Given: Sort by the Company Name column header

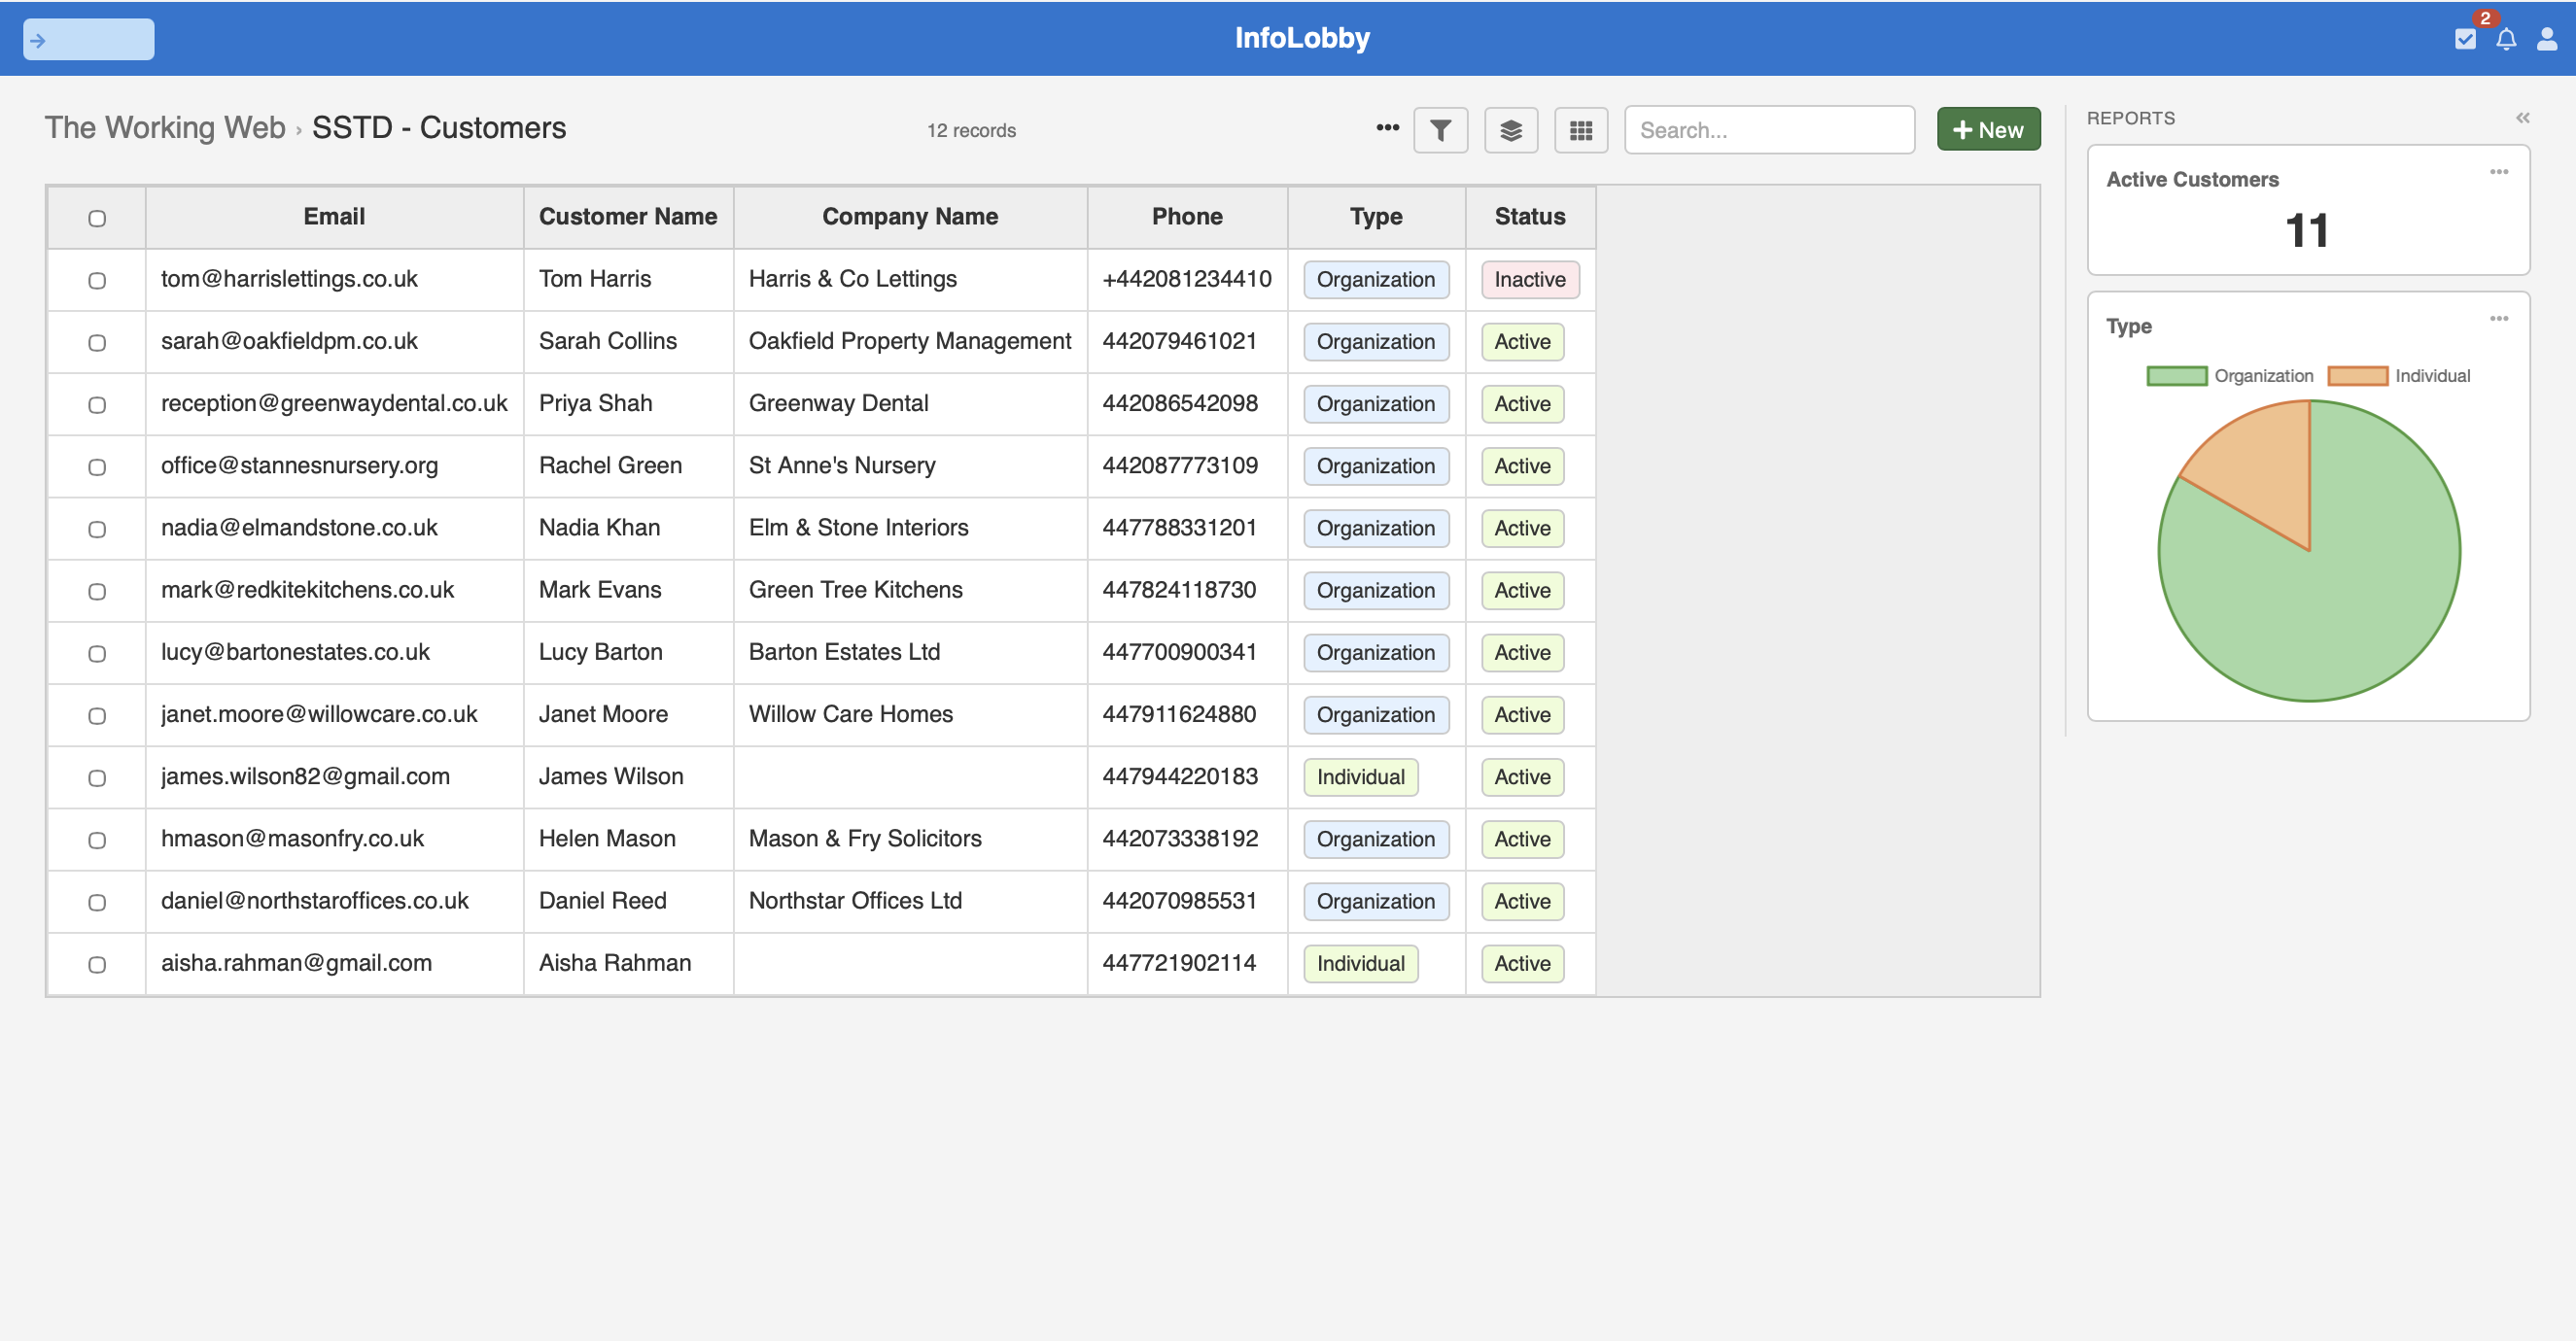Looking at the screenshot, I should [909, 217].
